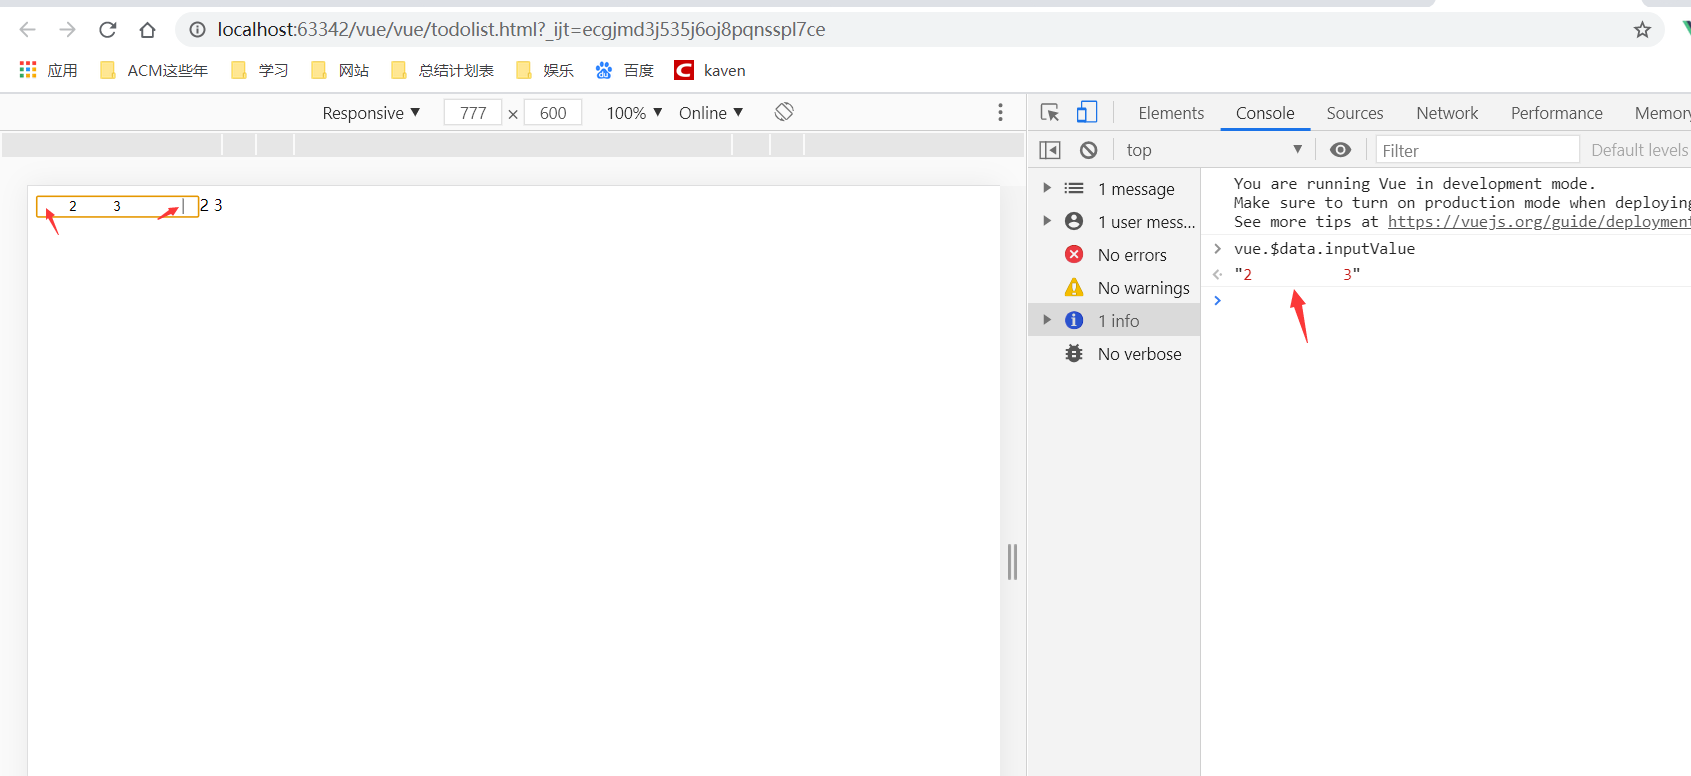Open the kaven bookmark
Viewport: 1691px width, 776px height.
(710, 70)
